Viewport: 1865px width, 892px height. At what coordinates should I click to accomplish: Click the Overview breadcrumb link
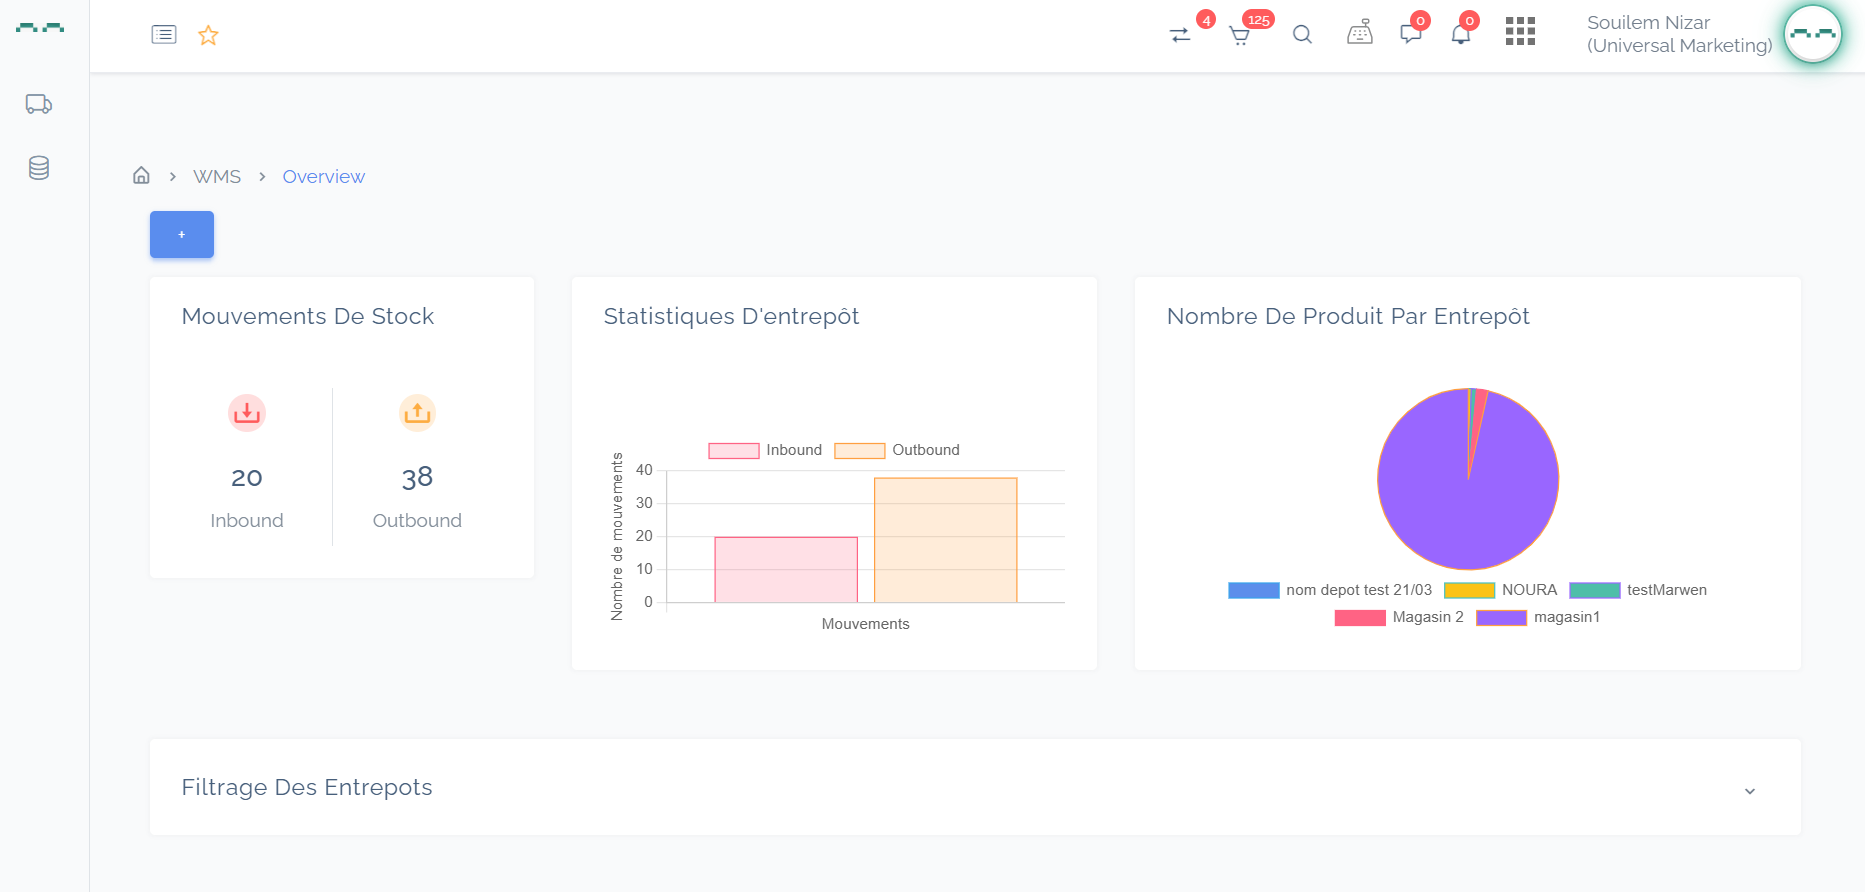coord(323,177)
